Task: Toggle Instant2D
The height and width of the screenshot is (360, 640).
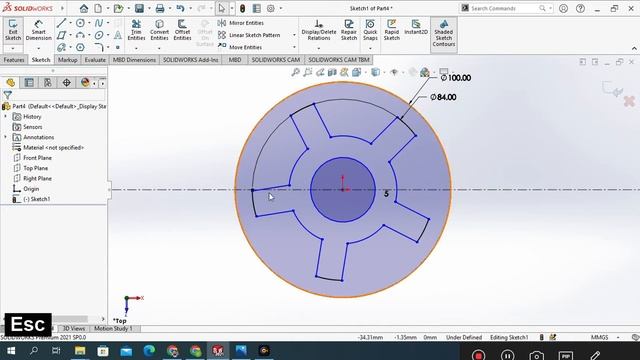Action: (x=416, y=27)
